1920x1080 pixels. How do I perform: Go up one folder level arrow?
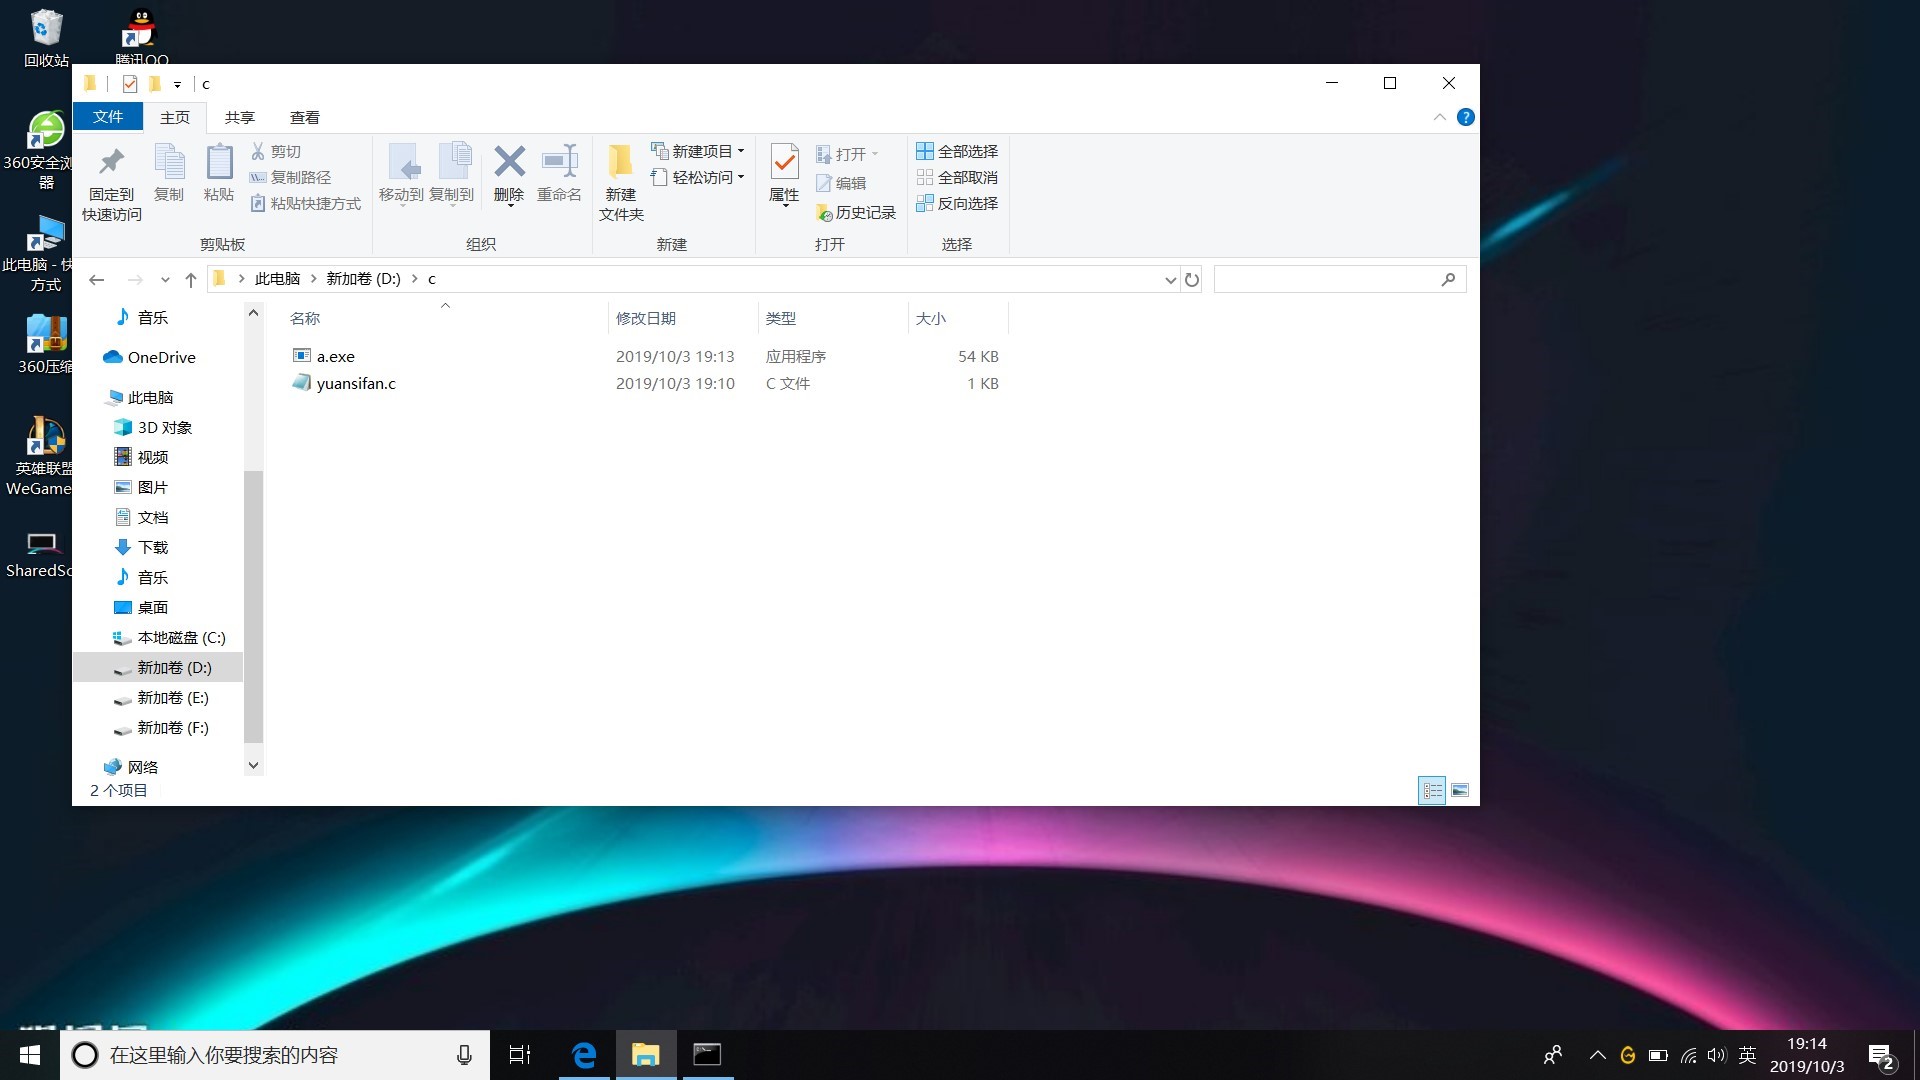[191, 280]
